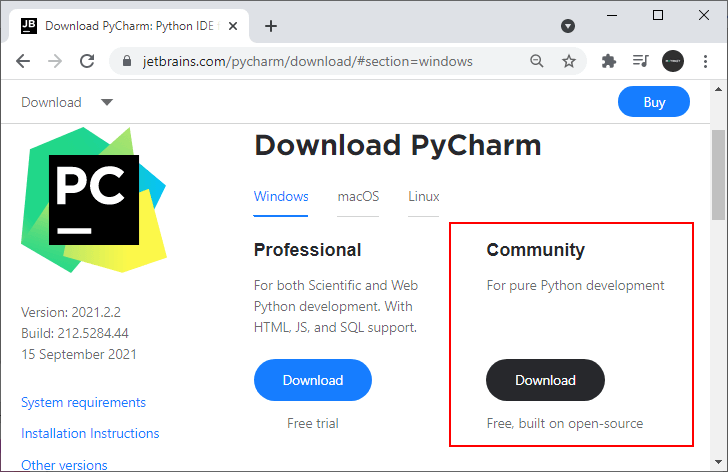View site info via the padlock icon
The width and height of the screenshot is (728, 472).
click(126, 61)
